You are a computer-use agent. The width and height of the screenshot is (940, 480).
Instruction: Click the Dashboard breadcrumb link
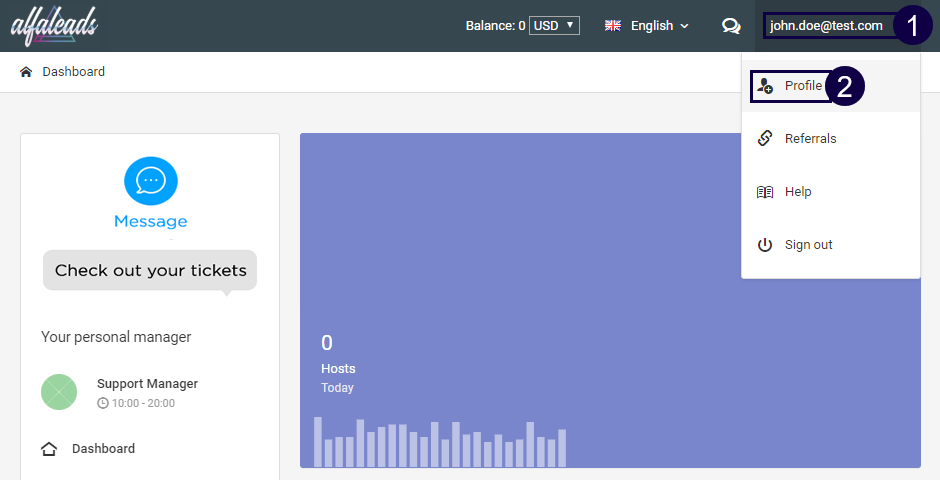(73, 72)
